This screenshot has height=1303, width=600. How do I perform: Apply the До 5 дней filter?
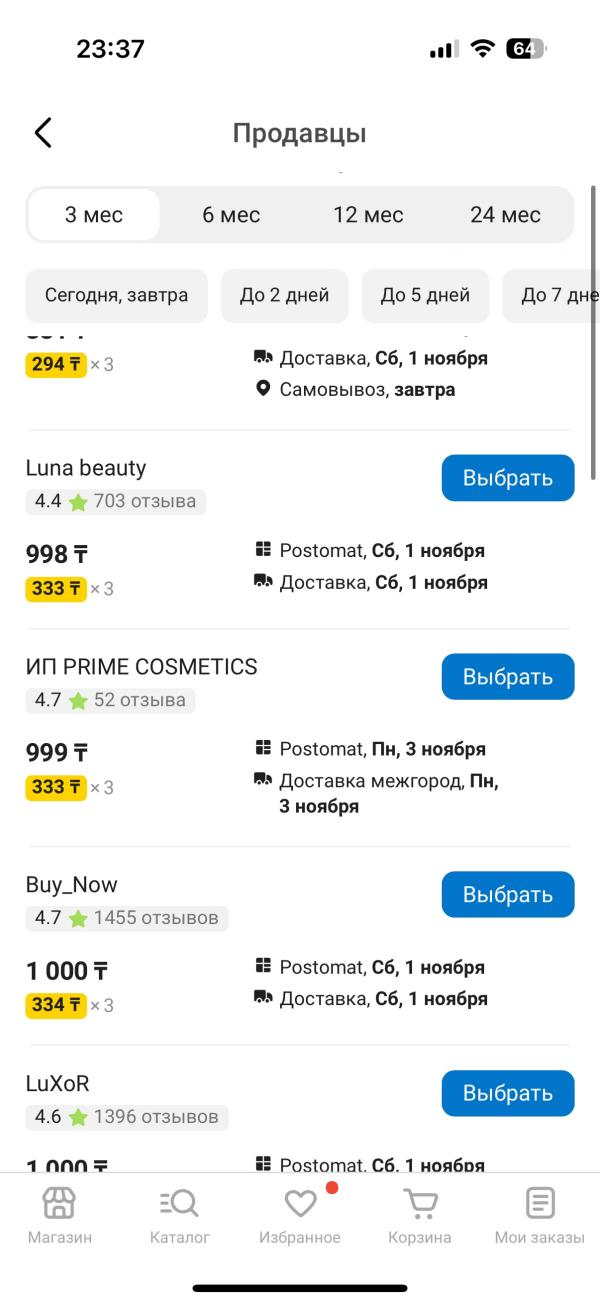(x=425, y=296)
